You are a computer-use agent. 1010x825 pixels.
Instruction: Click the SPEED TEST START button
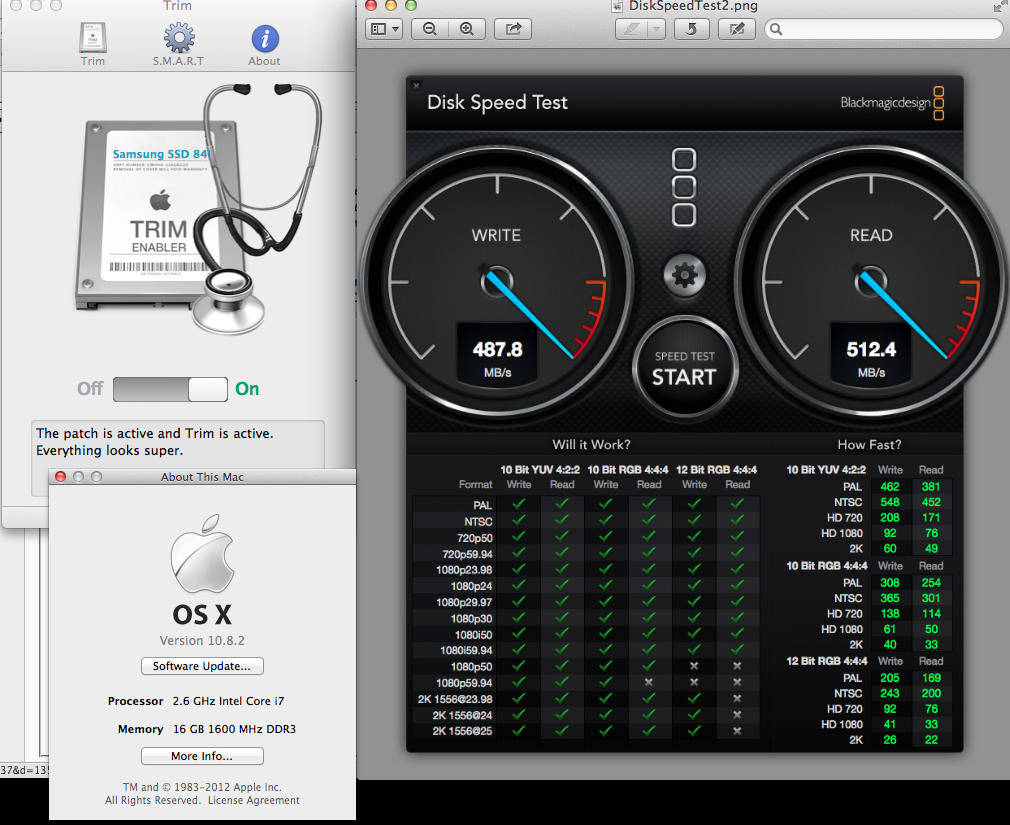tap(684, 368)
